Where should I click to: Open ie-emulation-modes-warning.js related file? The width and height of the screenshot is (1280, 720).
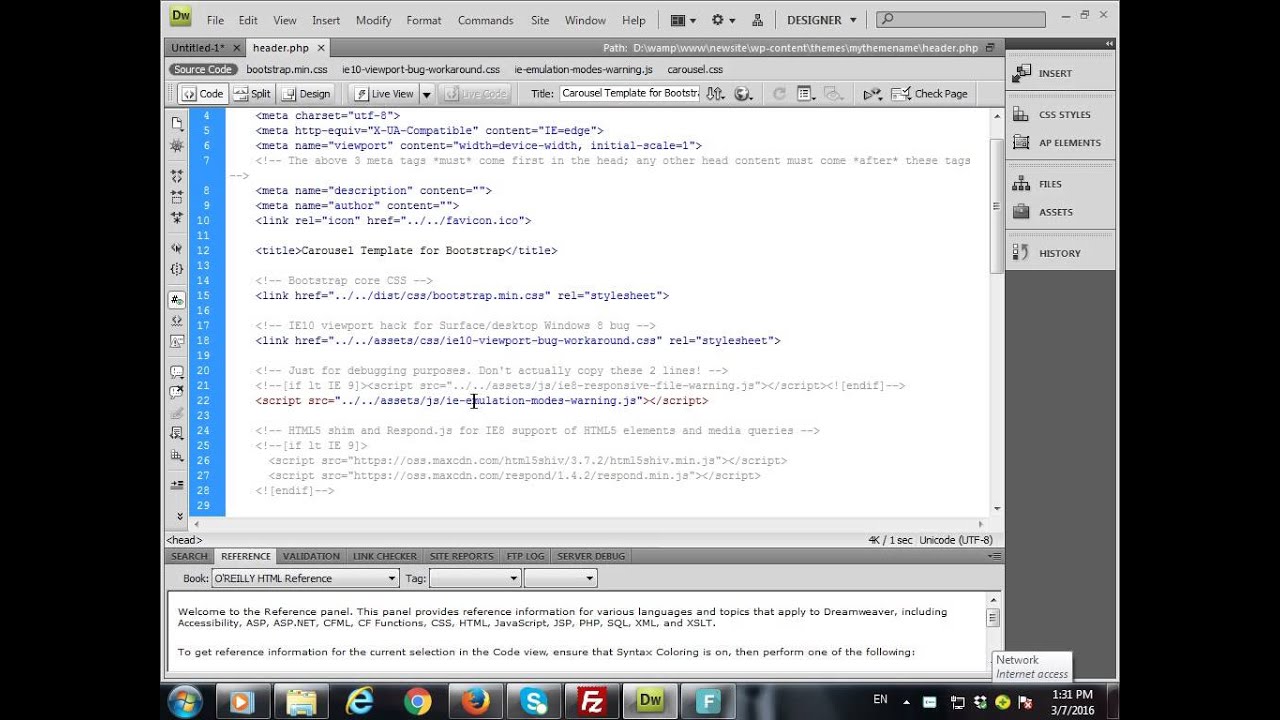point(583,69)
